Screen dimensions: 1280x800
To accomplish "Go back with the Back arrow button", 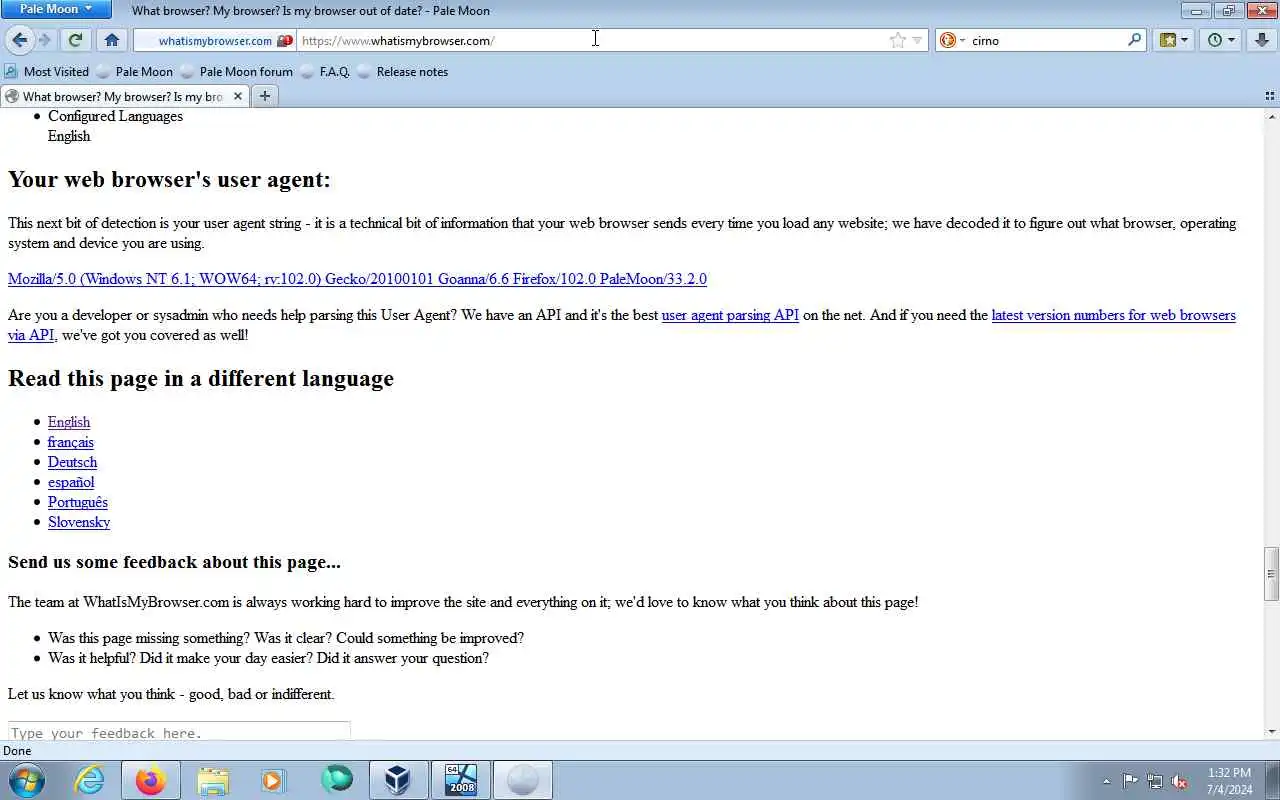I will [20, 40].
